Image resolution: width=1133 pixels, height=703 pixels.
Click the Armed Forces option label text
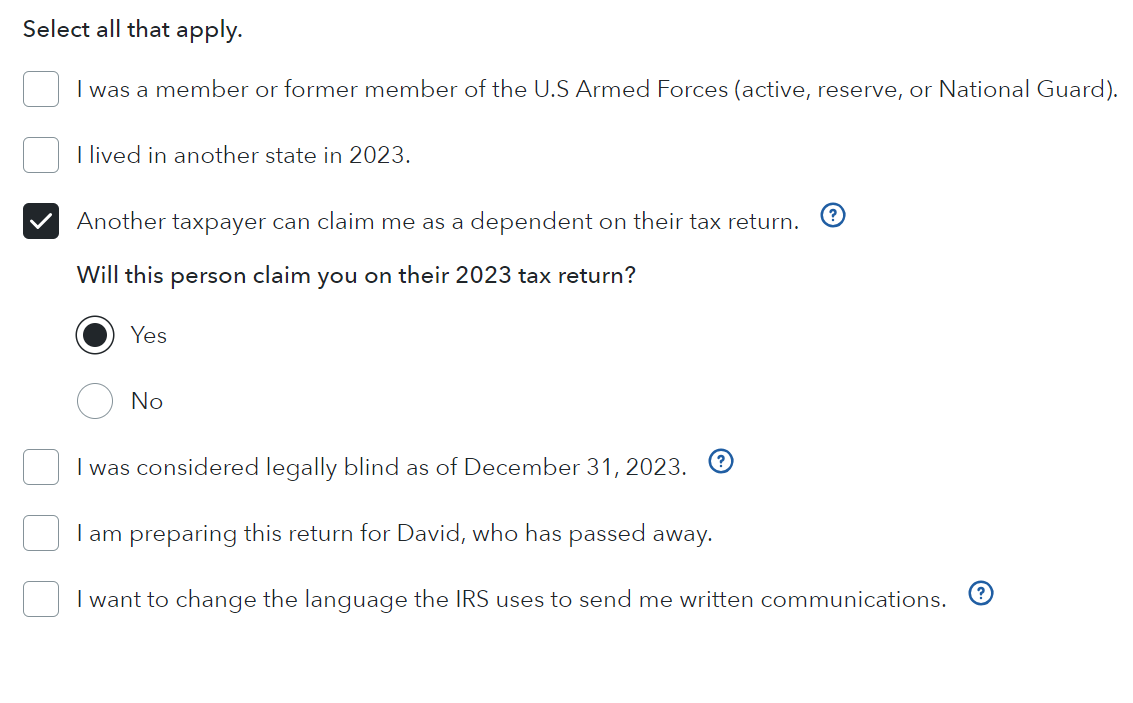[x=597, y=90]
